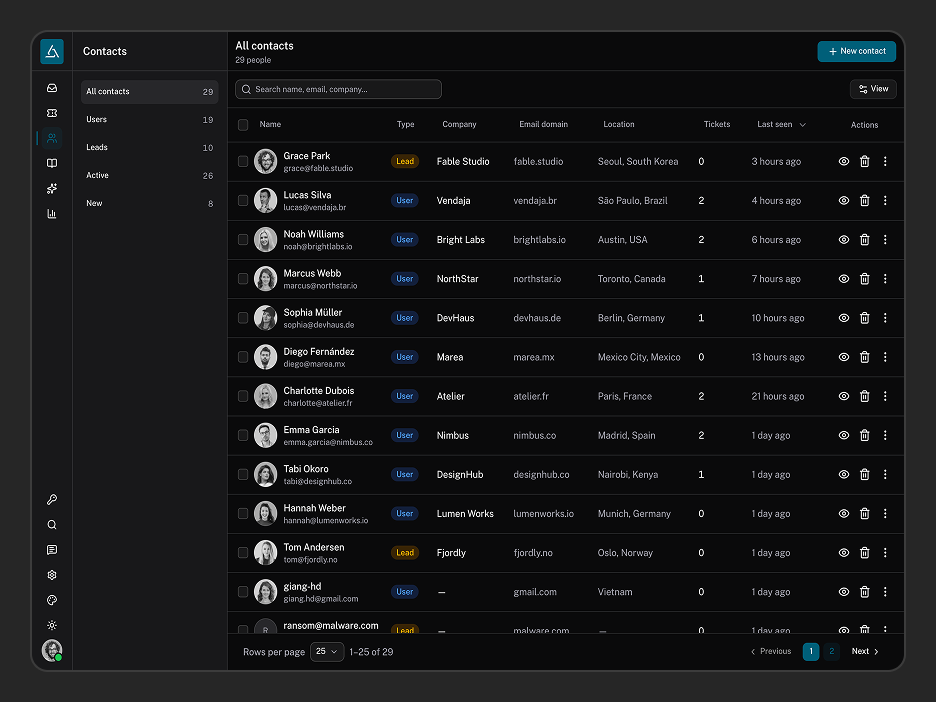
Task: Open the View options button
Action: [873, 89]
